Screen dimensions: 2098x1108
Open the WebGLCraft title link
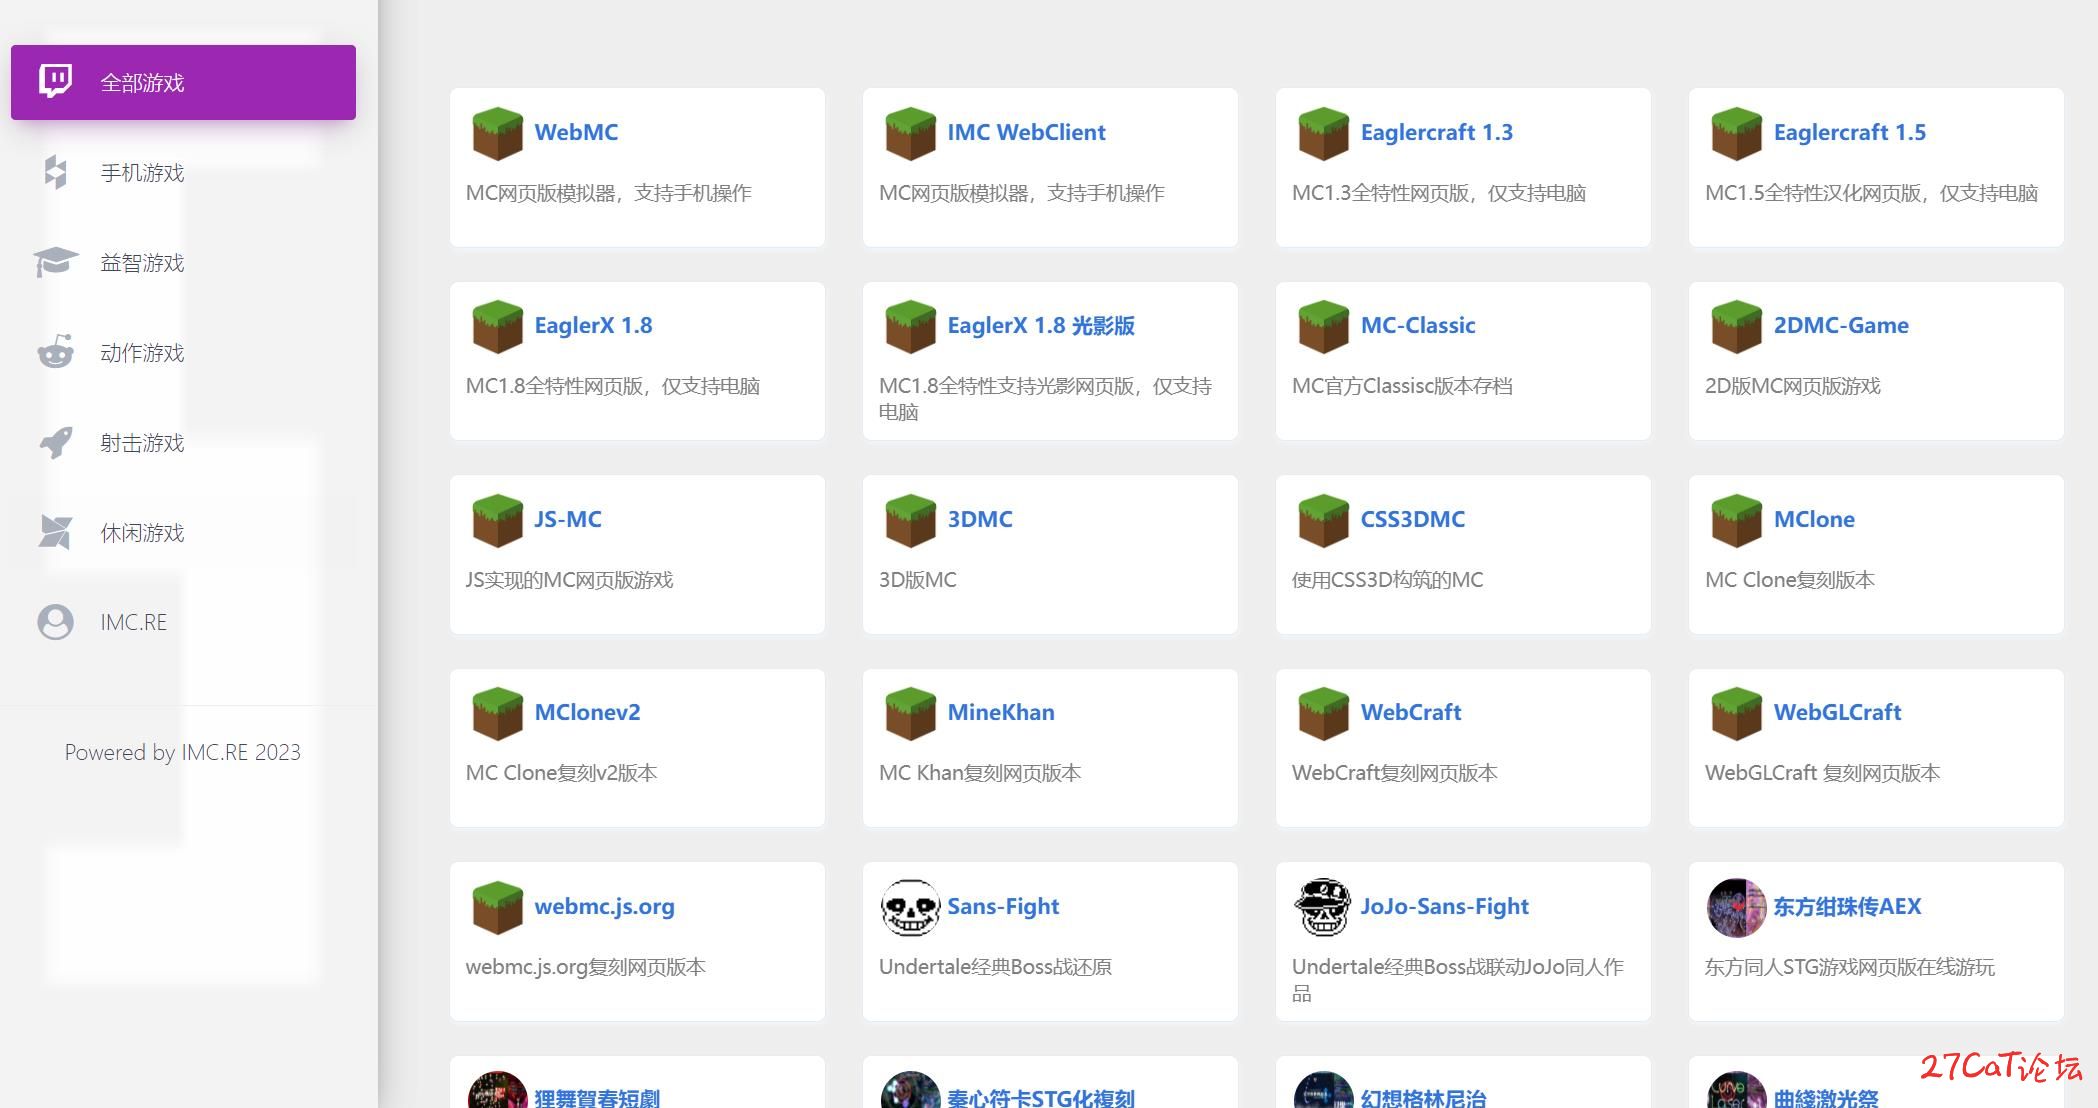1837,712
